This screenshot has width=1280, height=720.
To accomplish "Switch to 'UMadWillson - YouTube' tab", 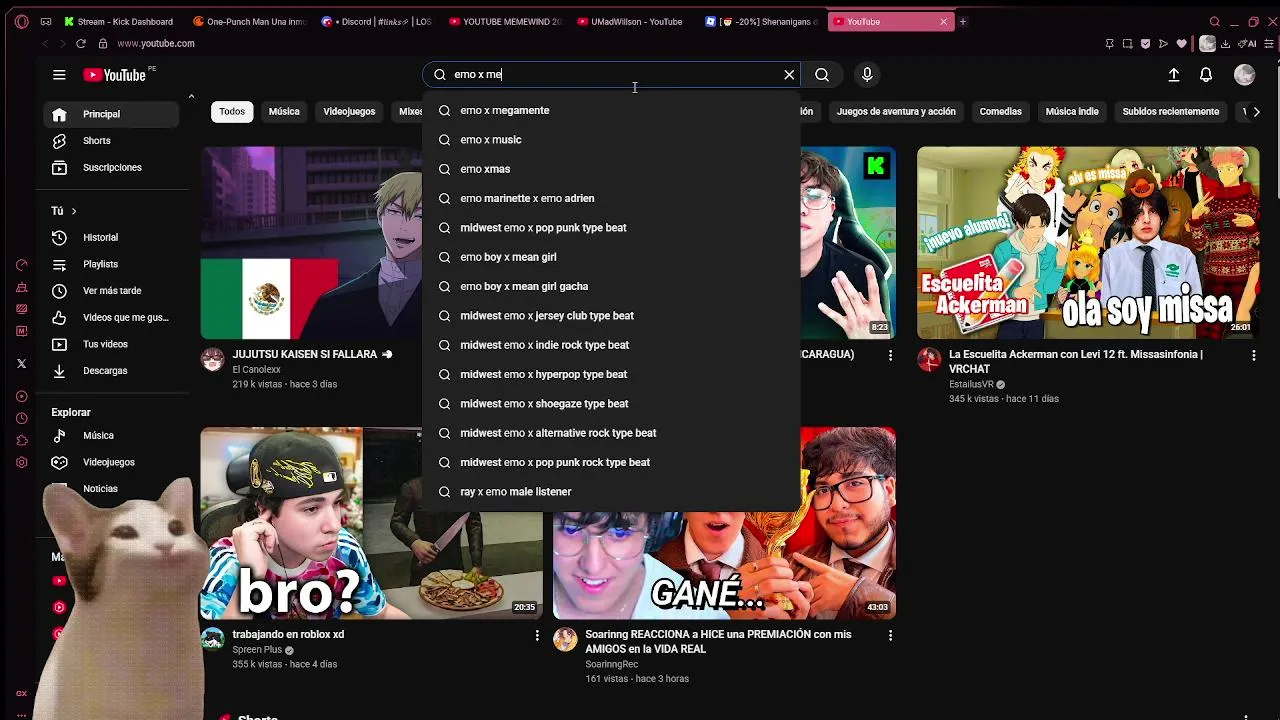I will pos(634,21).
